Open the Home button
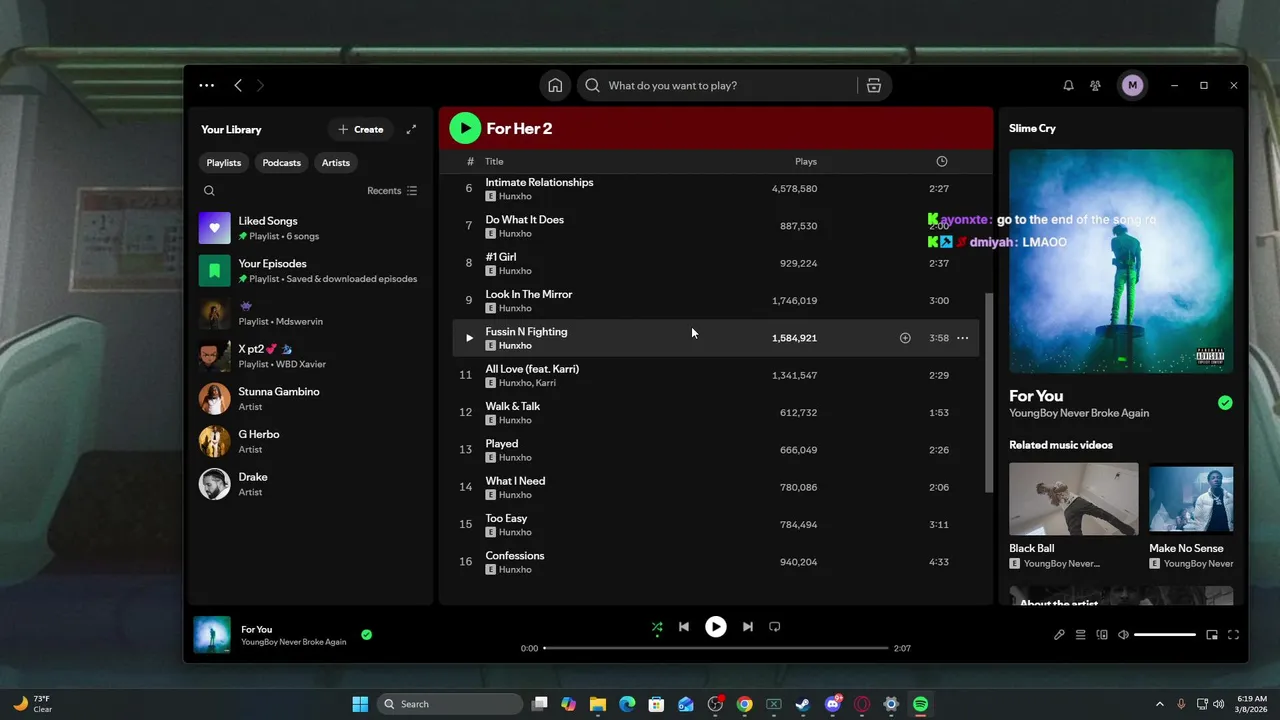The height and width of the screenshot is (720, 1280). click(555, 86)
